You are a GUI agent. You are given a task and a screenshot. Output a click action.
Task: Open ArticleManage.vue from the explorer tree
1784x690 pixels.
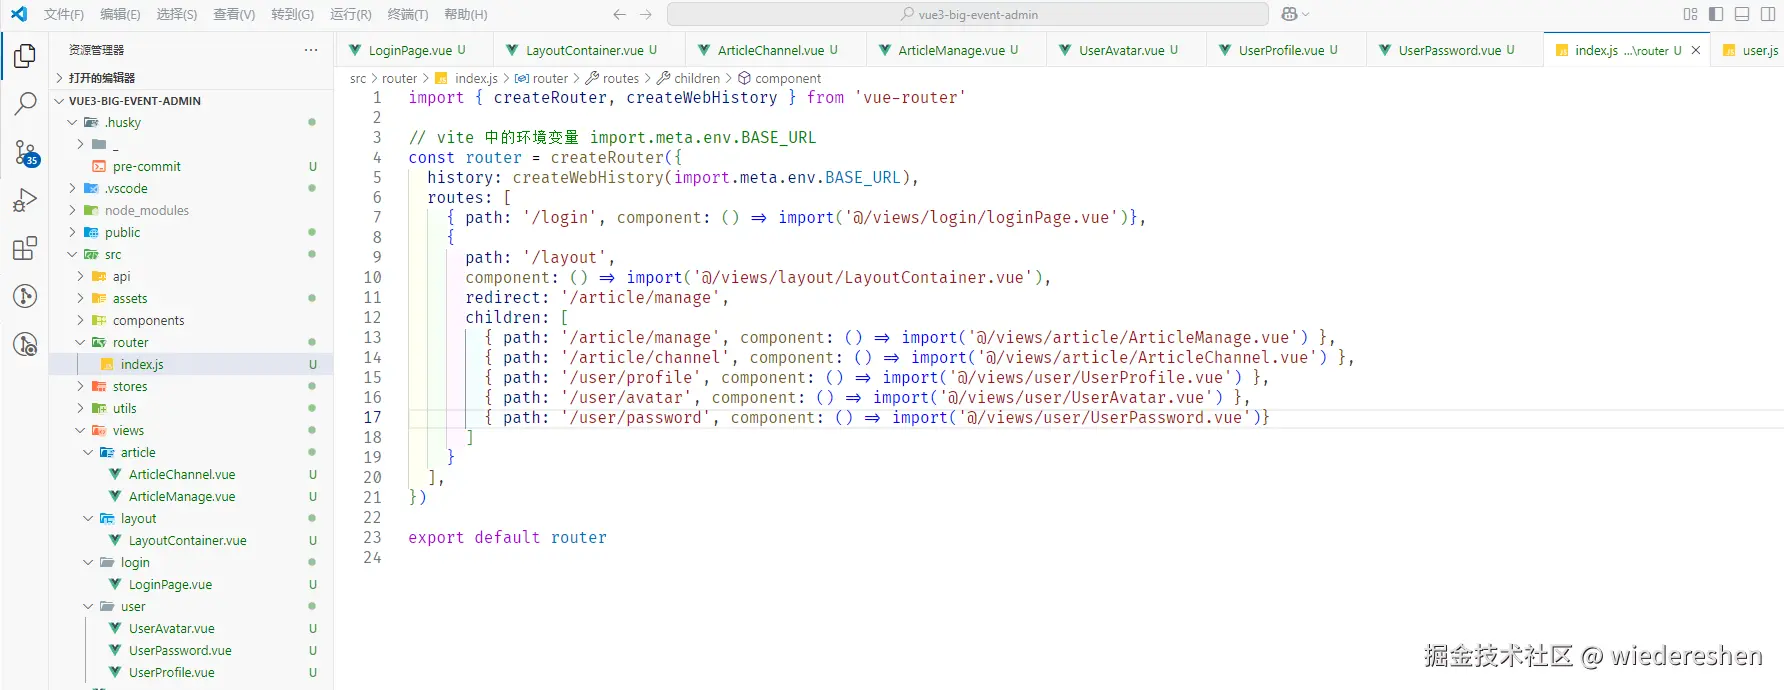190,496
